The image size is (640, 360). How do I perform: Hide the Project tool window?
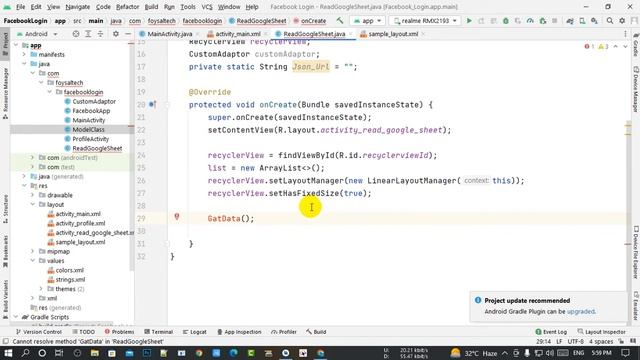coord(128,34)
